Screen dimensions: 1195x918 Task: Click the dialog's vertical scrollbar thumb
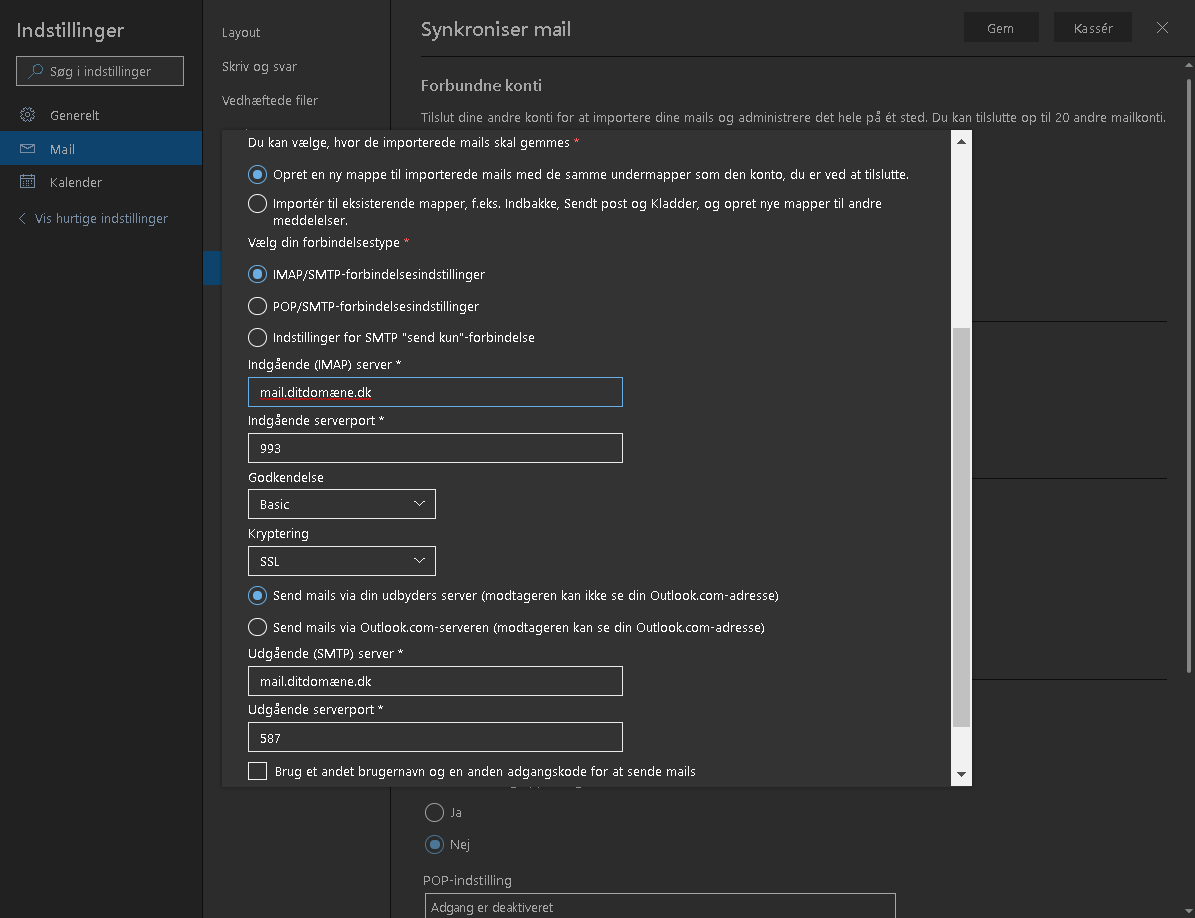pyautogui.click(x=961, y=525)
